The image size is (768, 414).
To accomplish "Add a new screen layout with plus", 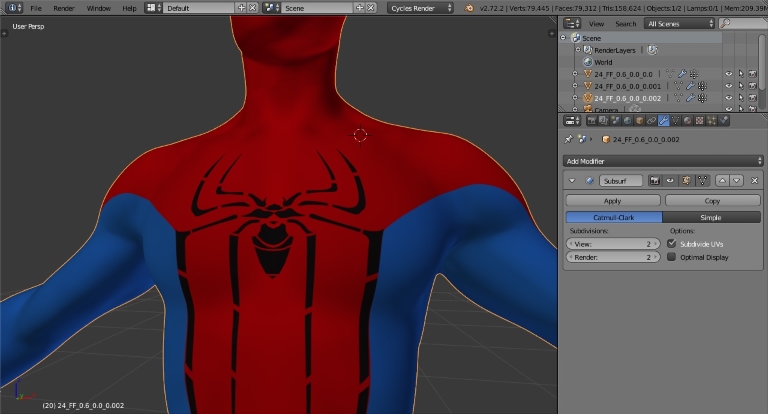I will coord(241,8).
